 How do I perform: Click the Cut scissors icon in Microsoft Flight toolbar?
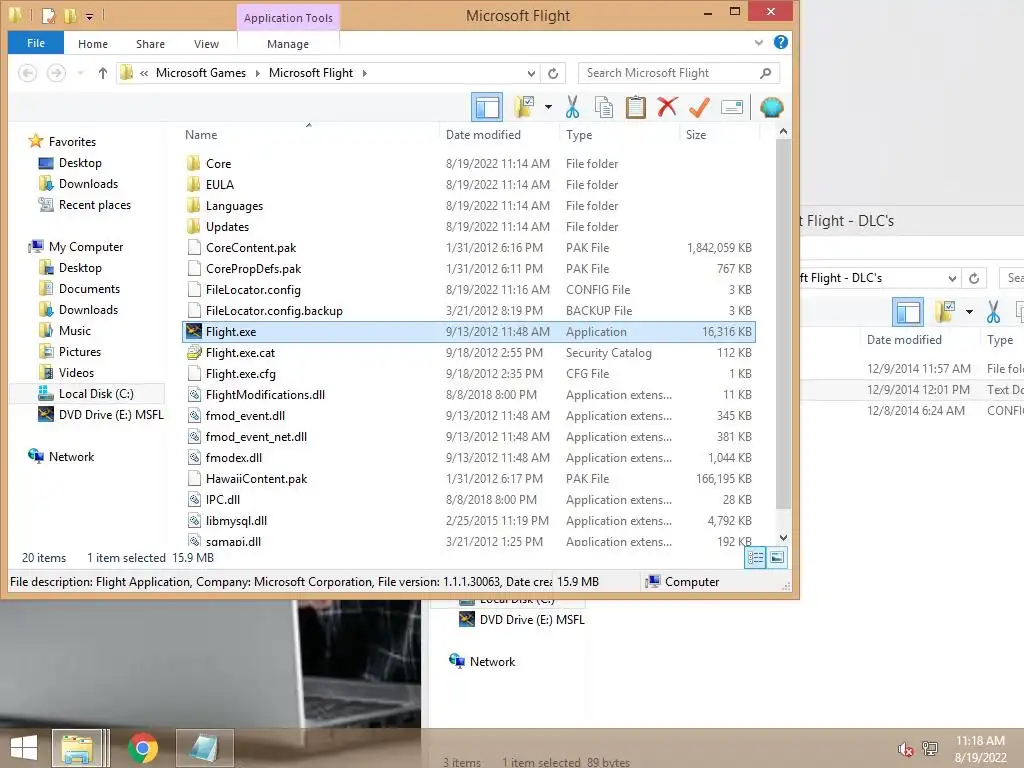(573, 107)
